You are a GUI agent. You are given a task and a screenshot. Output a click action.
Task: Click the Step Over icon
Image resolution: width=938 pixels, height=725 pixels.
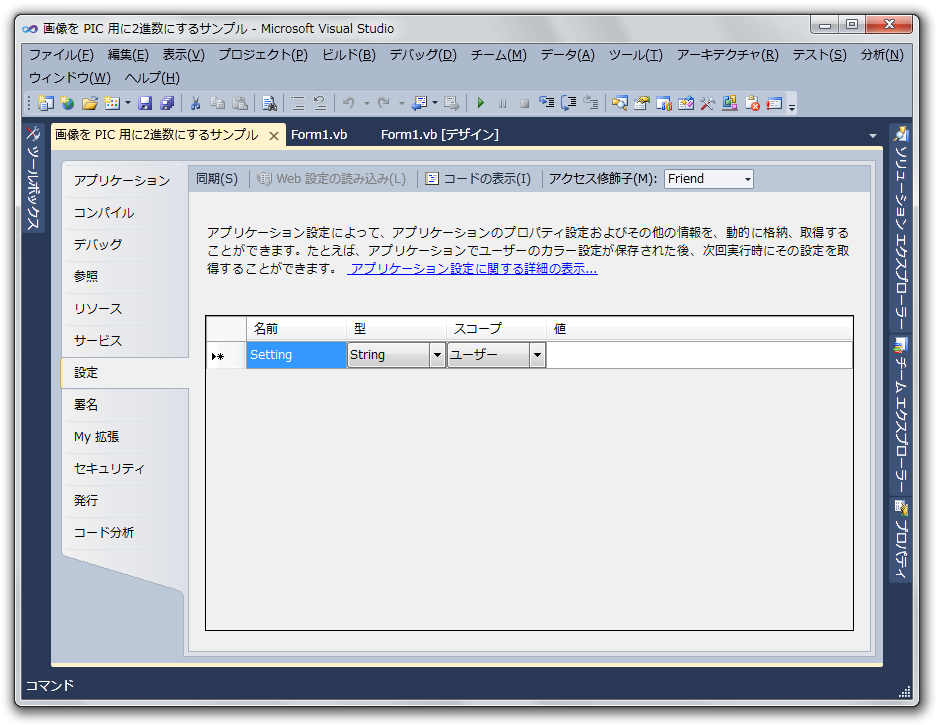568,103
